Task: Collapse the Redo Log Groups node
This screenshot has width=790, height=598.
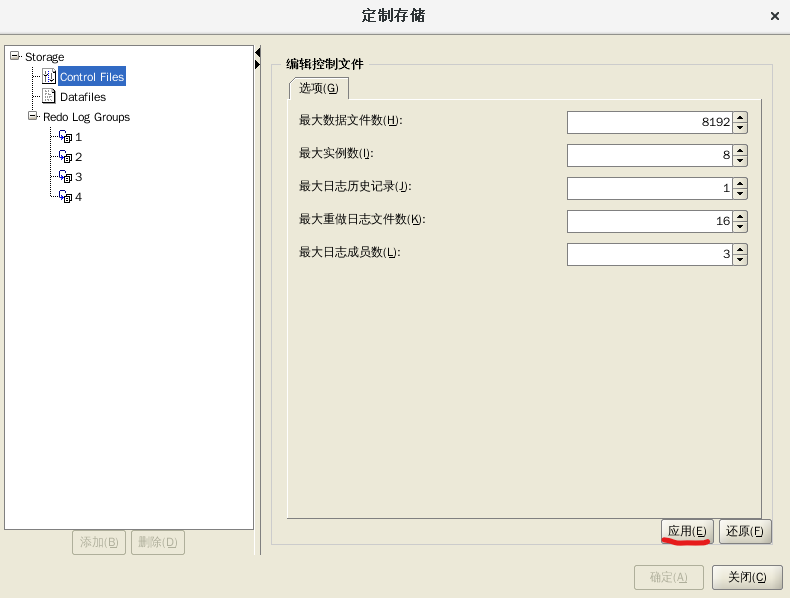Action: coord(33,116)
